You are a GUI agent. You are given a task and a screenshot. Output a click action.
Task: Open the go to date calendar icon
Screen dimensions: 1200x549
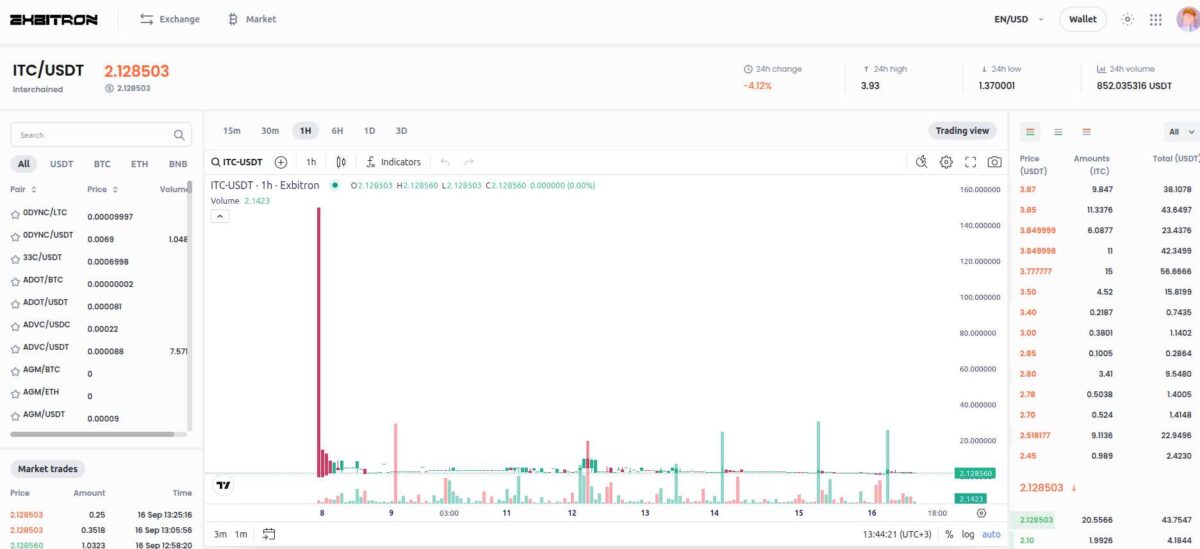pyautogui.click(x=269, y=534)
